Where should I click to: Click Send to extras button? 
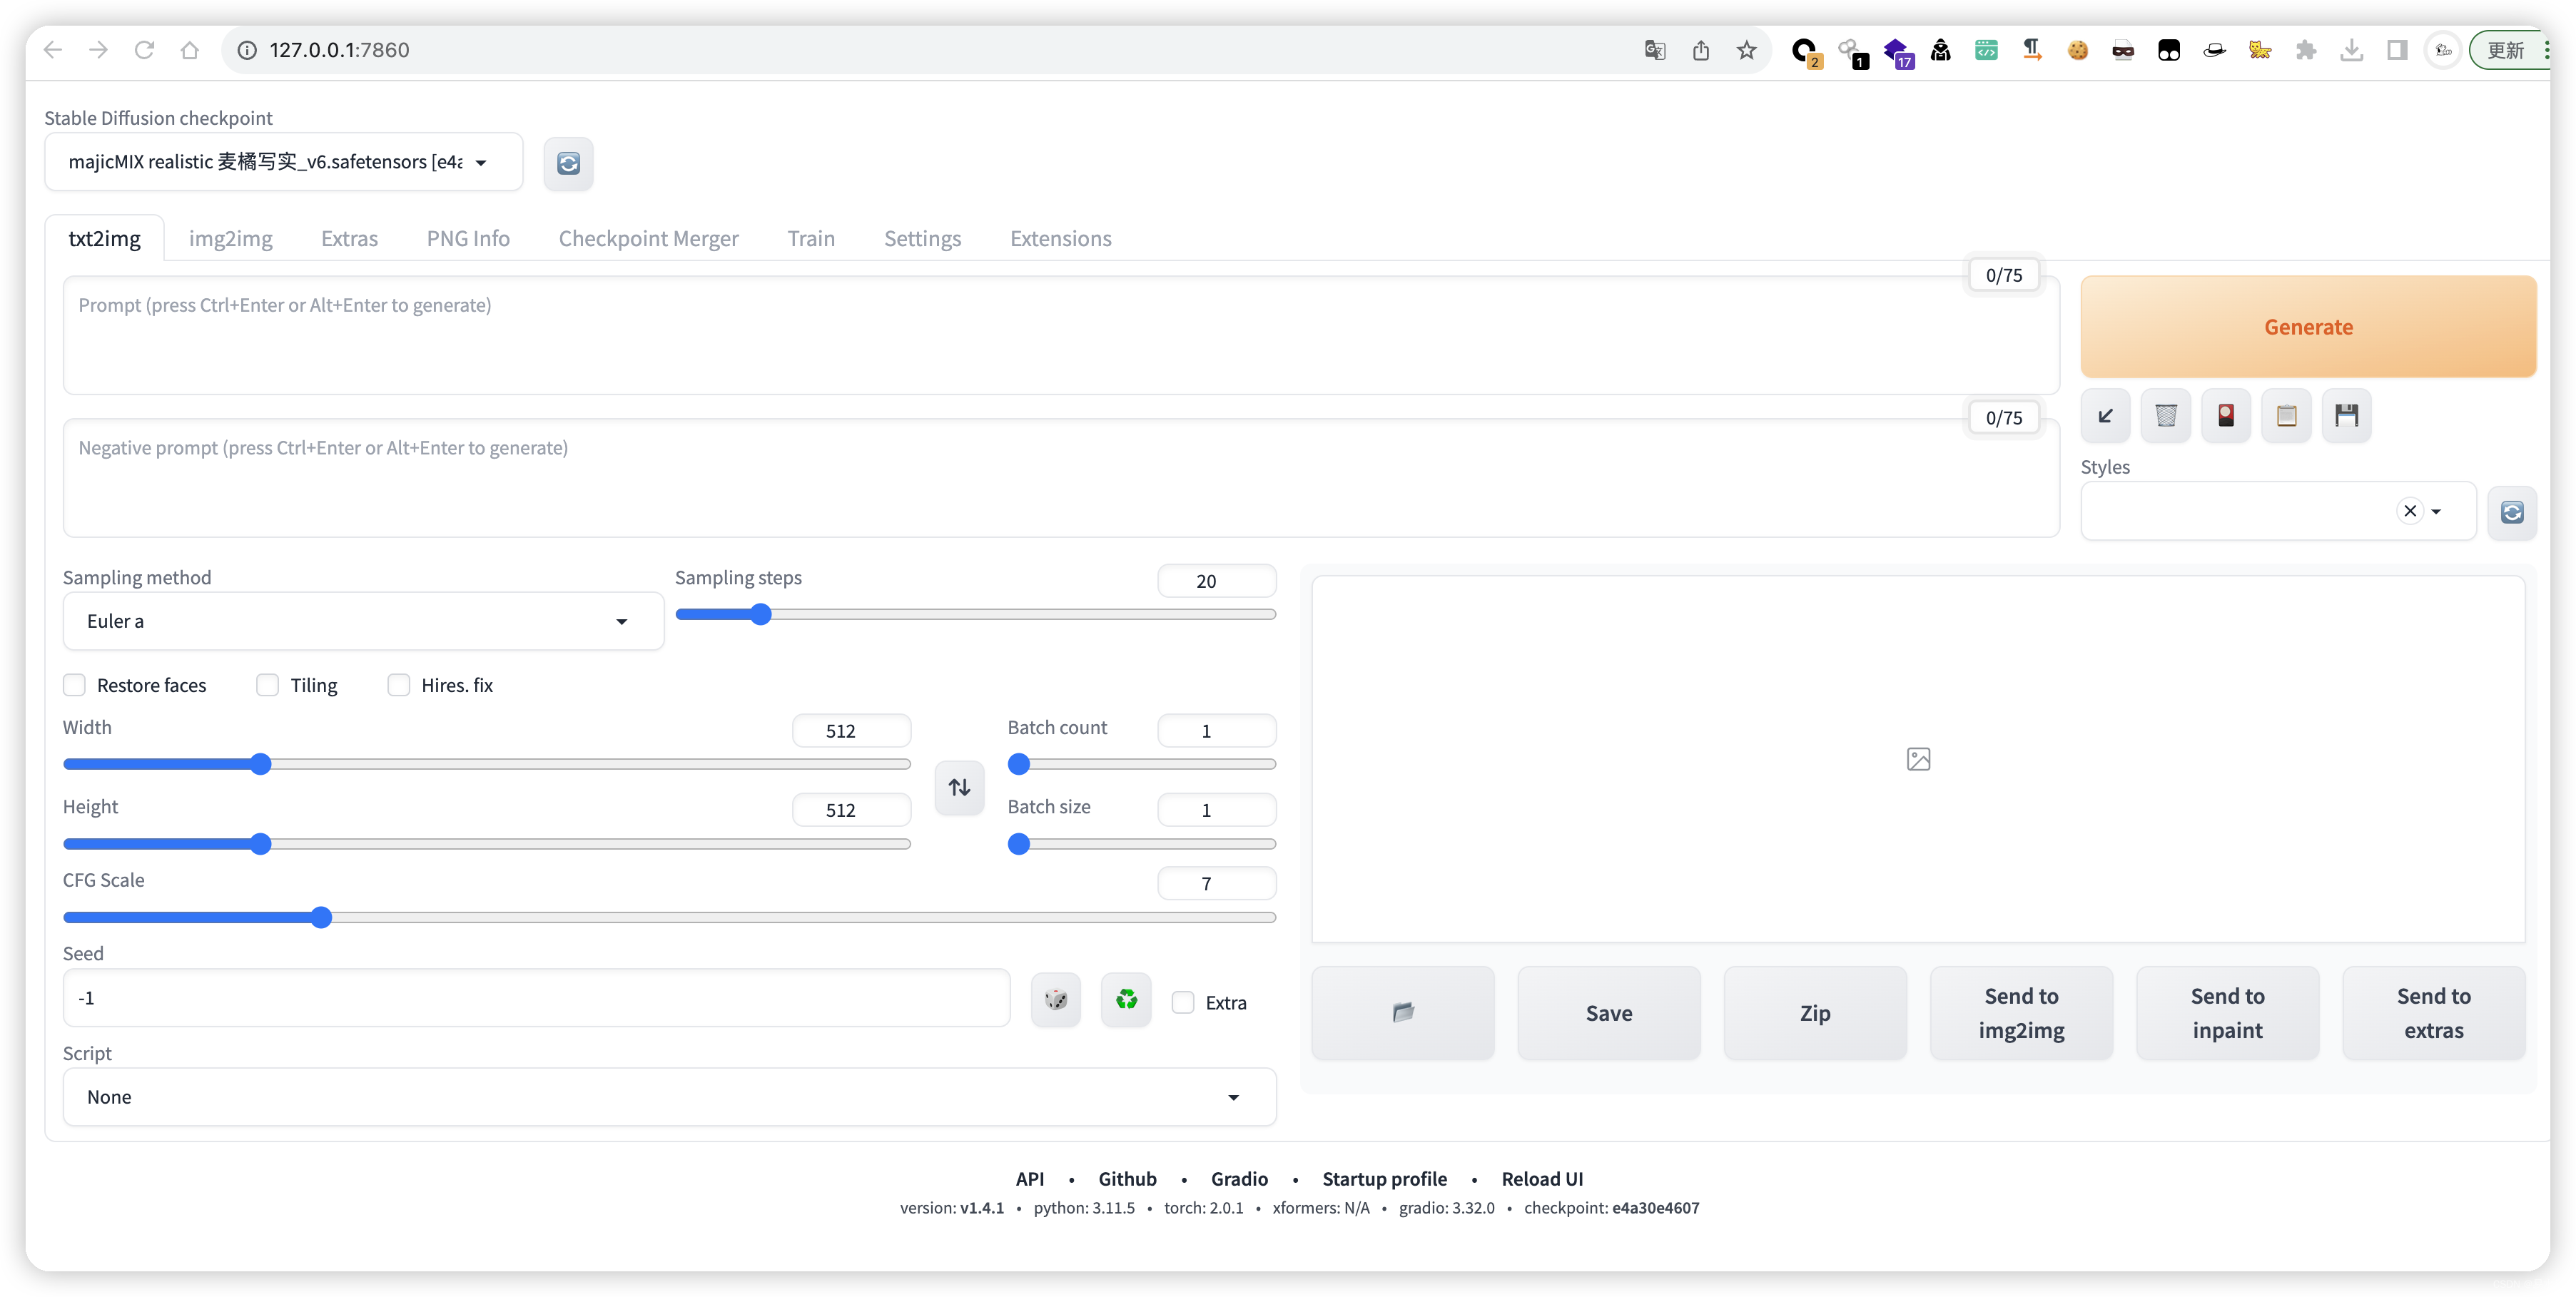[2433, 1012]
